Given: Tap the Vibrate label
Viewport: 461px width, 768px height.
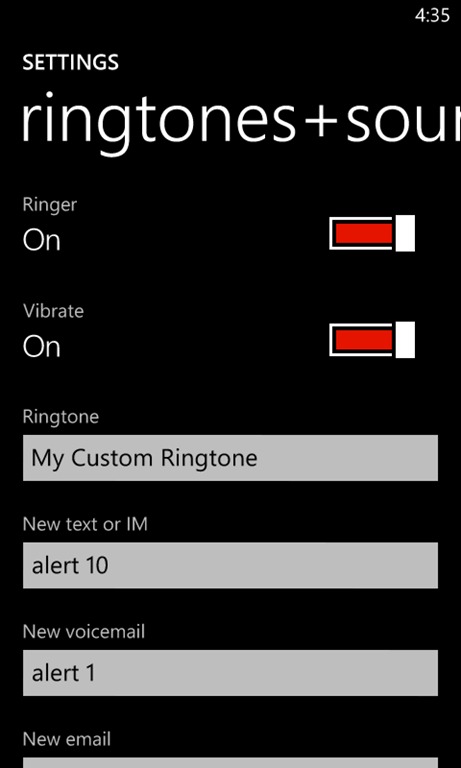Looking at the screenshot, I should pyautogui.click(x=53, y=311).
